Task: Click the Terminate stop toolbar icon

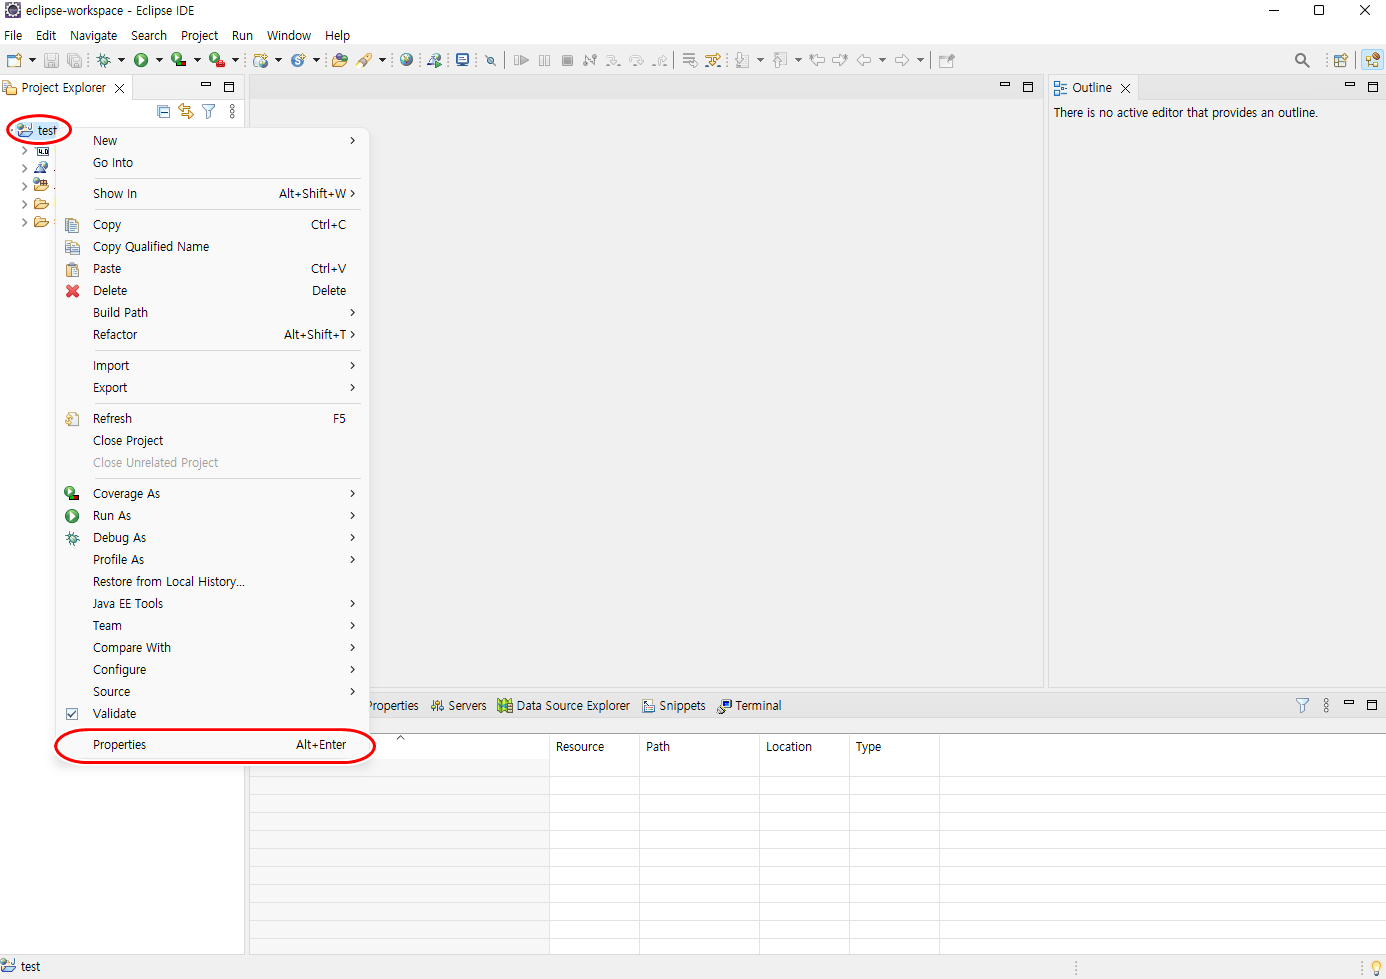Action: tap(567, 60)
